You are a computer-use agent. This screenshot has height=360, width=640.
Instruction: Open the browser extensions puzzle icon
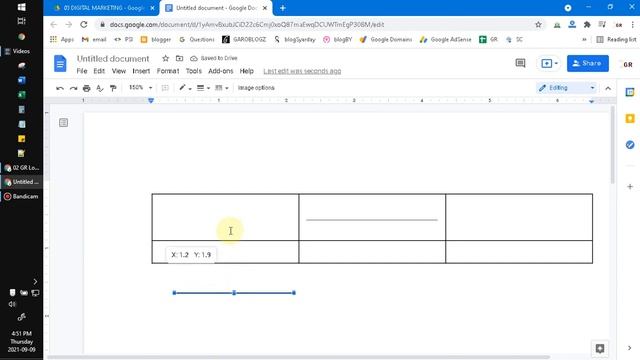(587, 24)
